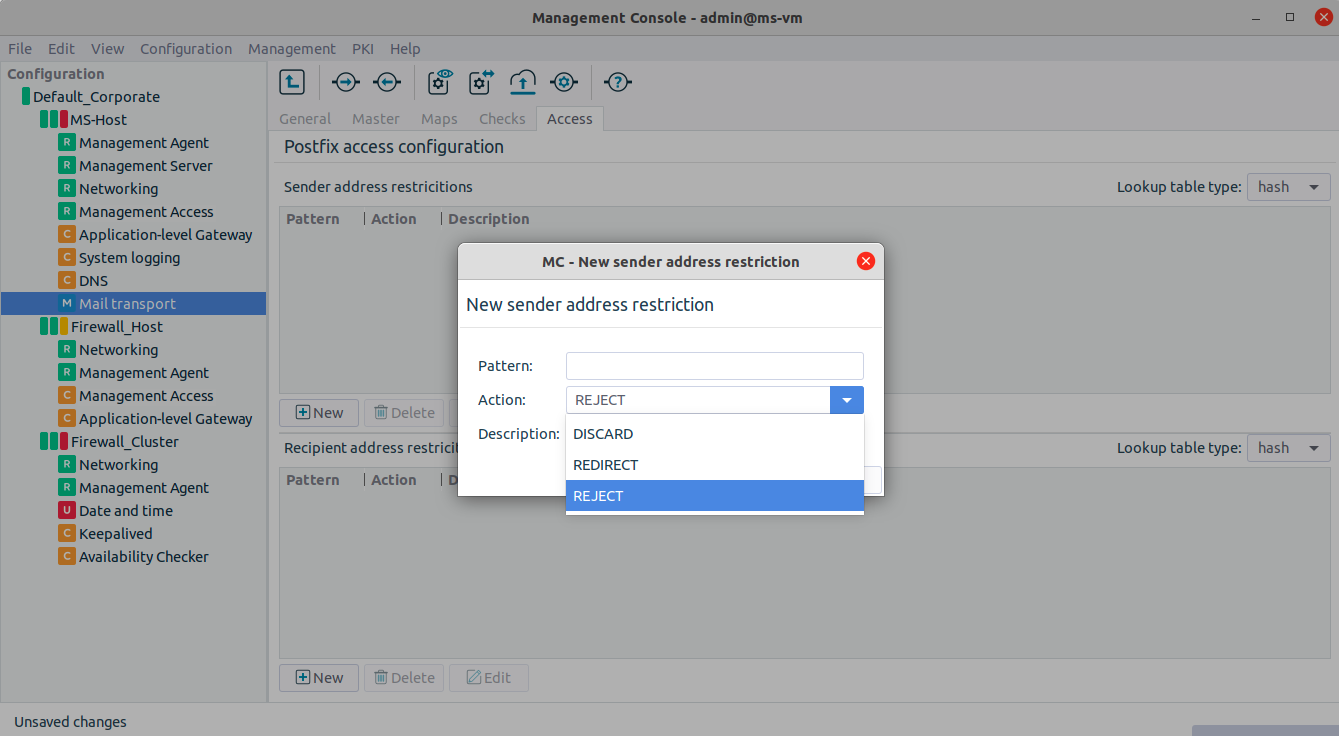Screen dimensions: 1339x736
Task: Click New under sender address restrictions
Action: click(319, 412)
